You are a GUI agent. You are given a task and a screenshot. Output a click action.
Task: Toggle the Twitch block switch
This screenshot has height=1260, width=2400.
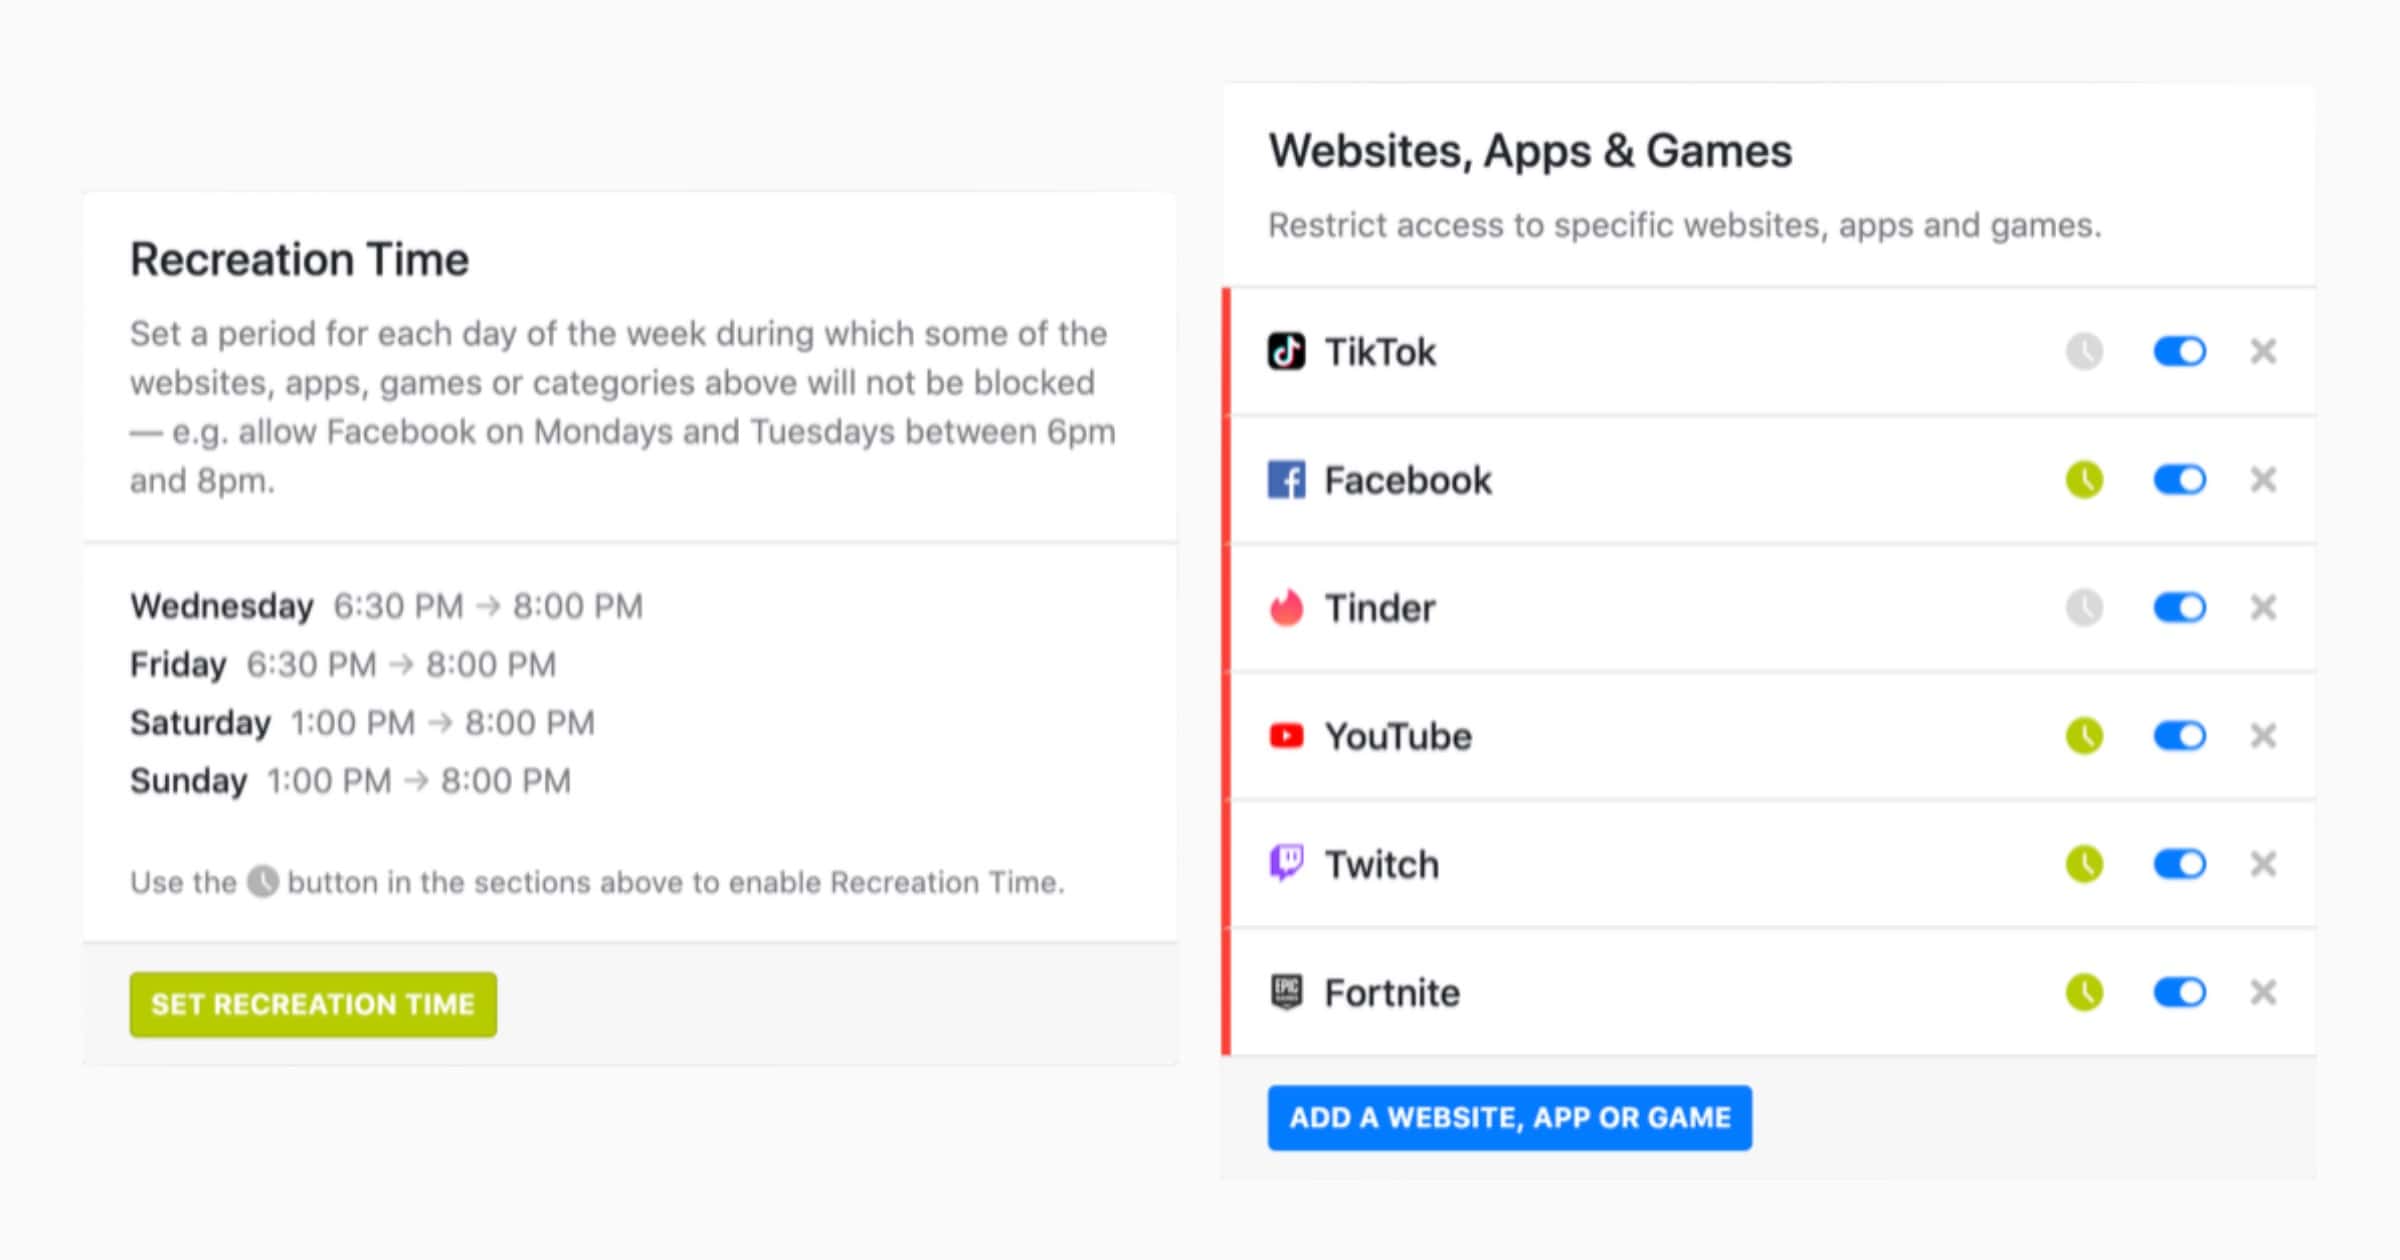point(2179,864)
